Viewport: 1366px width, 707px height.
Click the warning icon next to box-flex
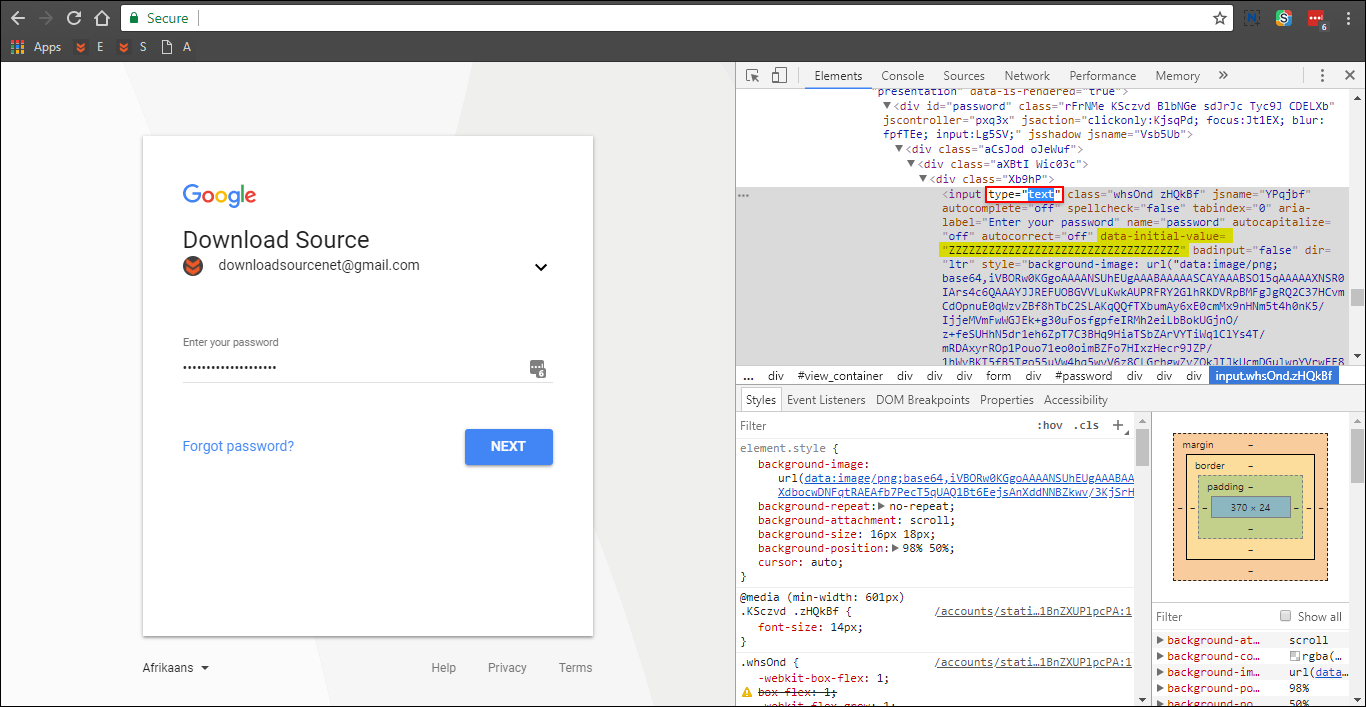746,692
